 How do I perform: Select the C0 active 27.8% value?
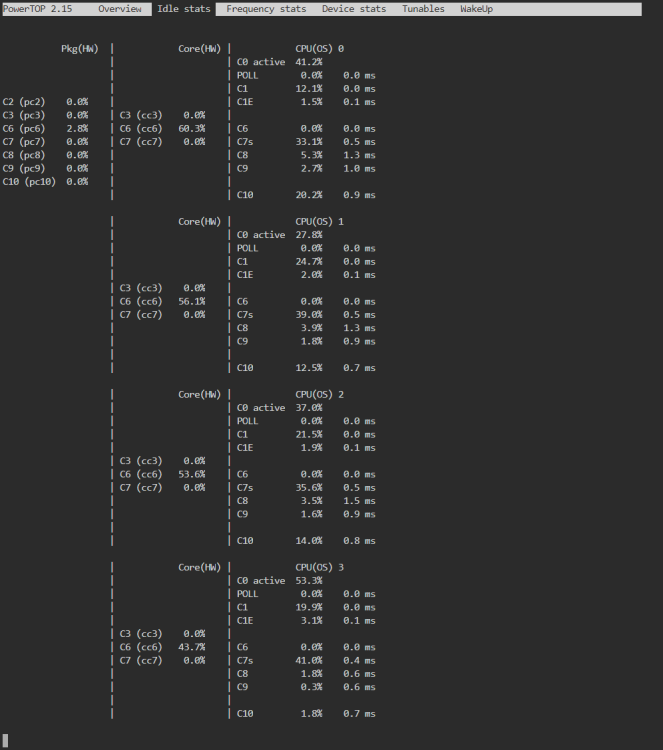[309, 235]
